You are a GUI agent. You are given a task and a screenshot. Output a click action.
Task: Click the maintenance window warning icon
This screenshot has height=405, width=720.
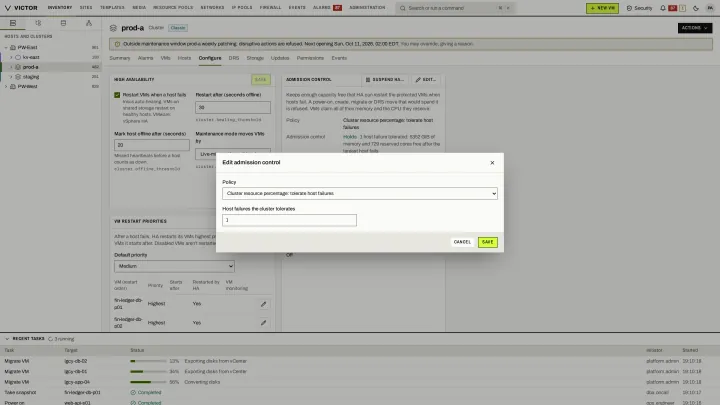tap(117, 44)
